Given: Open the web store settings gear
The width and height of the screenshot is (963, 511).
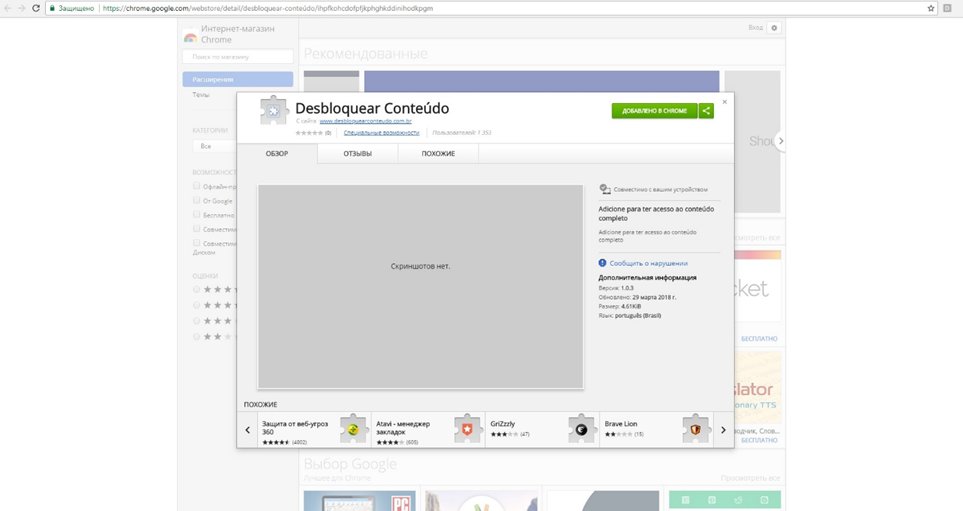Looking at the screenshot, I should pyautogui.click(x=774, y=28).
